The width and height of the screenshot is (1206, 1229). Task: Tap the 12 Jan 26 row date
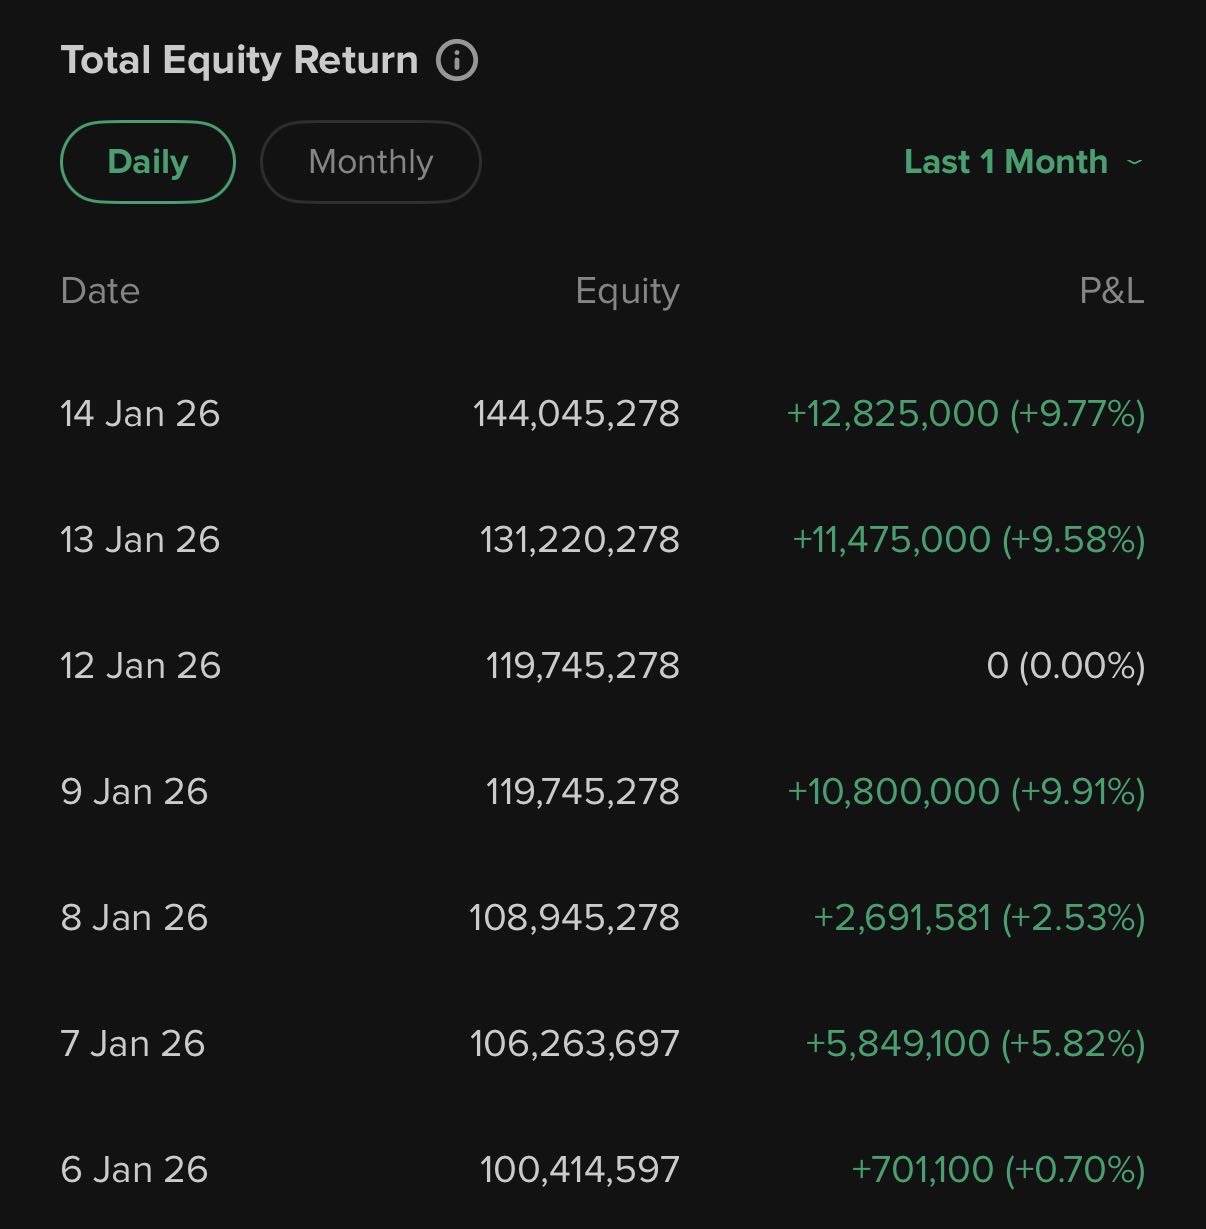[x=140, y=666]
